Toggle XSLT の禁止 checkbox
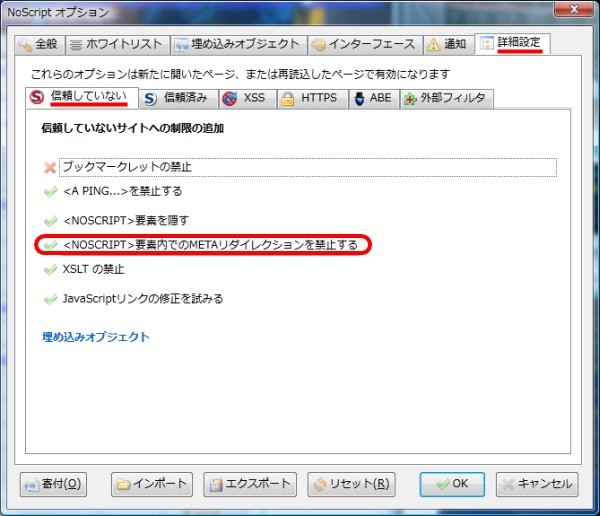Screen dimensions: 600x516 point(50,269)
